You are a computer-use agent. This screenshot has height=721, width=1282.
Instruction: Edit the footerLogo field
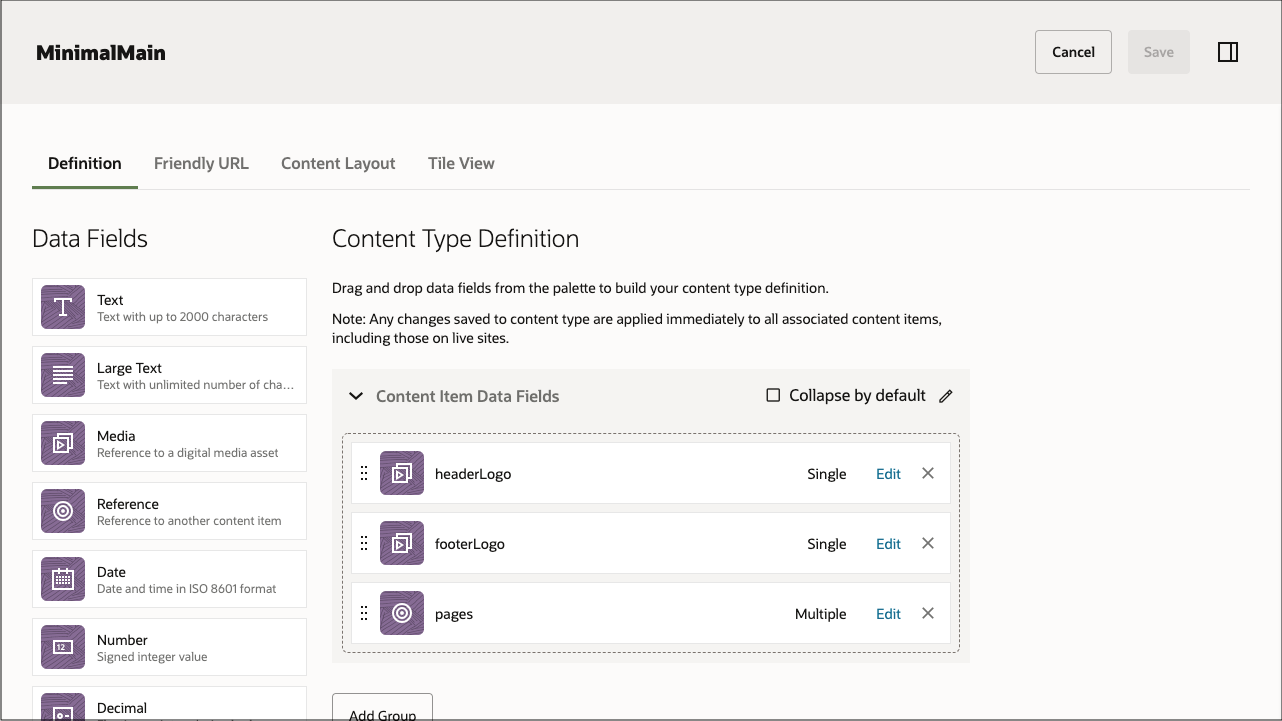coord(888,543)
